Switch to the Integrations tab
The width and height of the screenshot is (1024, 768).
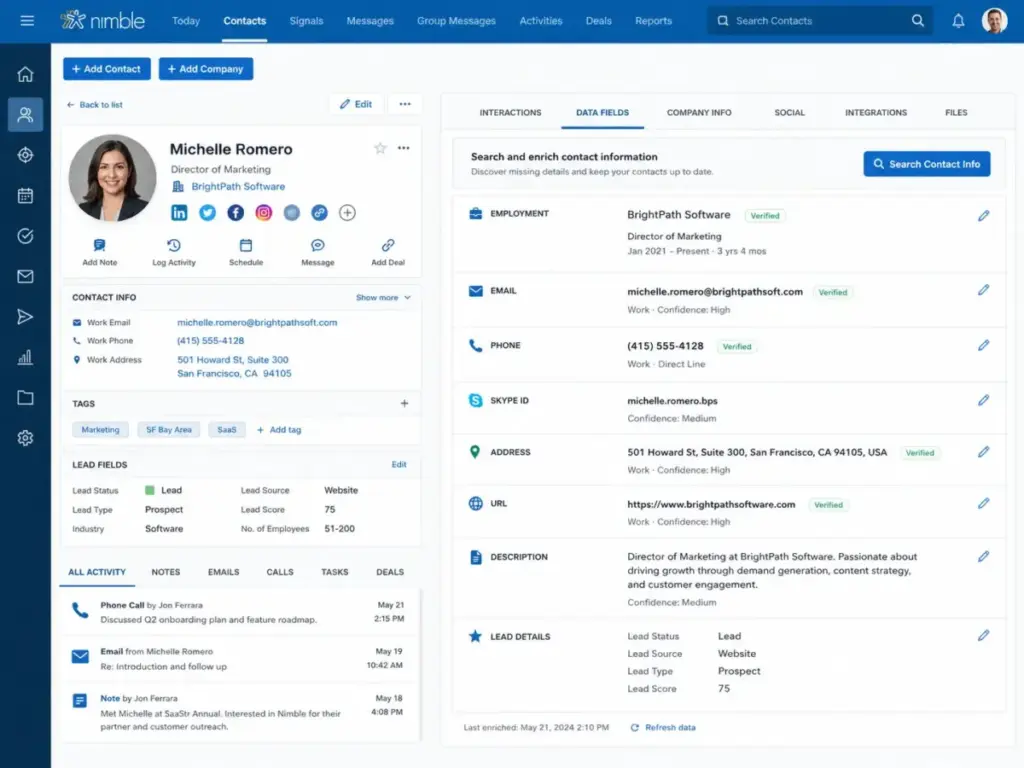coord(876,112)
